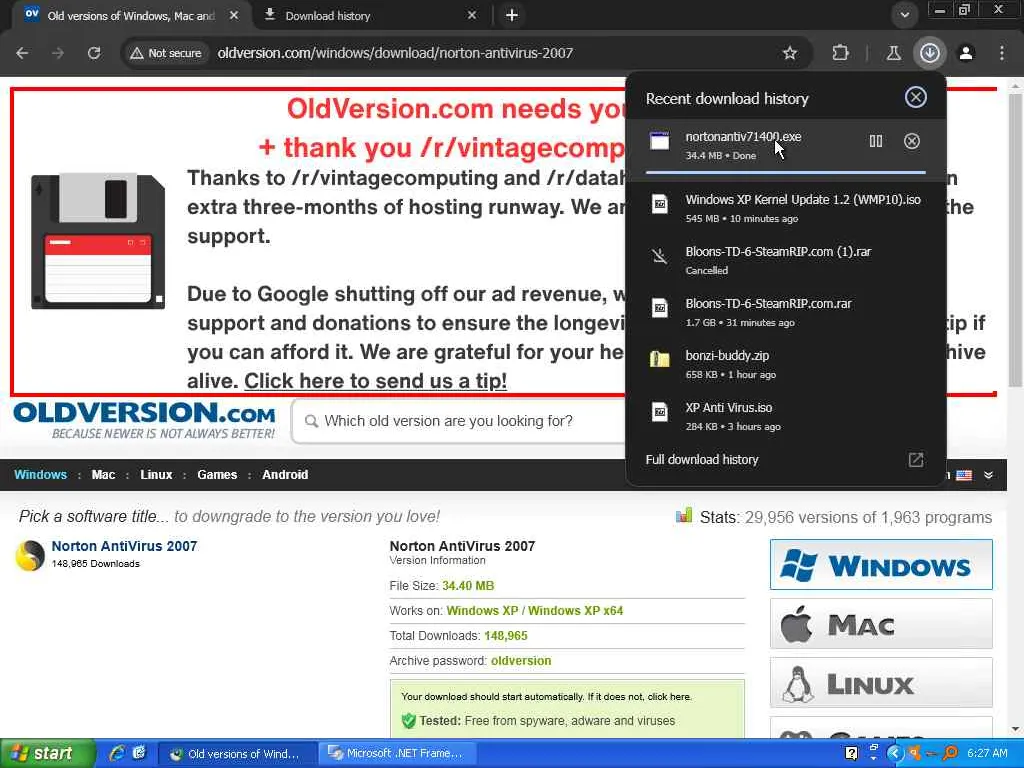This screenshot has height=768, width=1024.
Task: Click the green Tested shield icon
Action: pyautogui.click(x=409, y=721)
